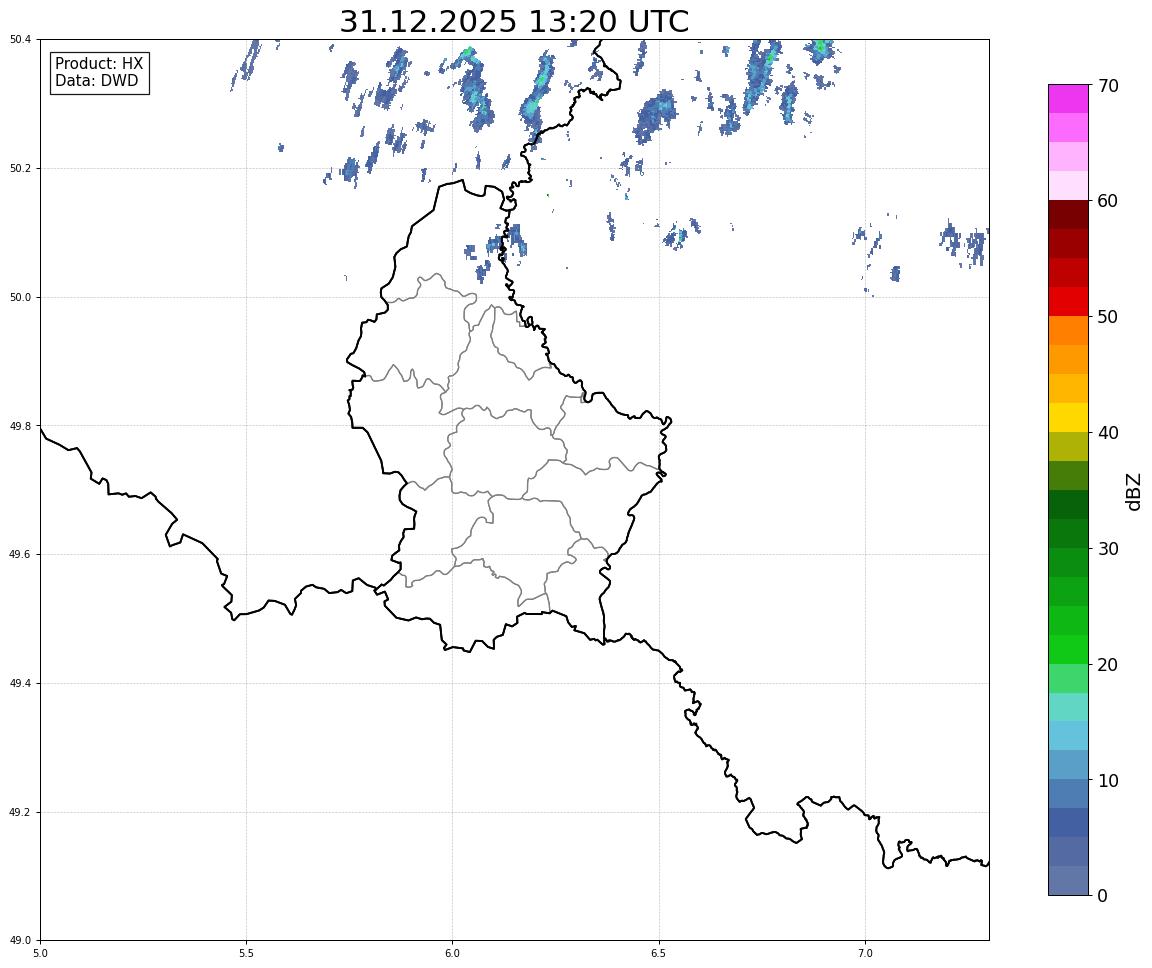Image resolution: width=1152 pixels, height=968 pixels.
Task: Click the longitude axis label 6.5
Action: click(x=659, y=953)
